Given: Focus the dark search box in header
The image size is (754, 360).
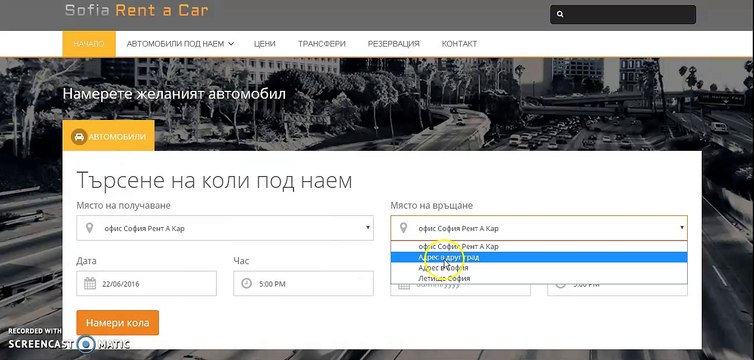Looking at the screenshot, I should point(623,14).
